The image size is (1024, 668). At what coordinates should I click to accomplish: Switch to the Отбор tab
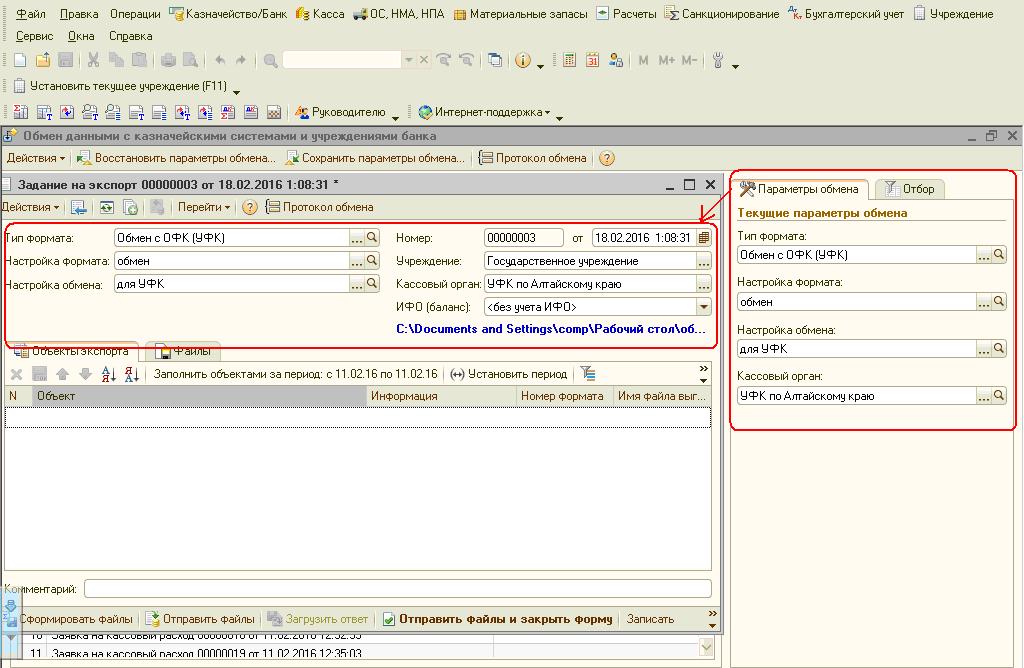[x=909, y=189]
